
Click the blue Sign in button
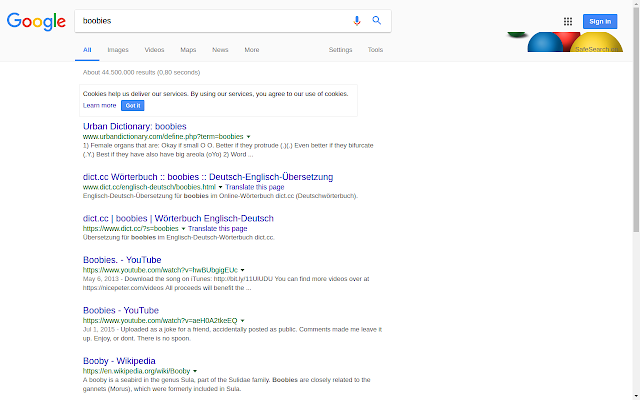[x=600, y=21]
